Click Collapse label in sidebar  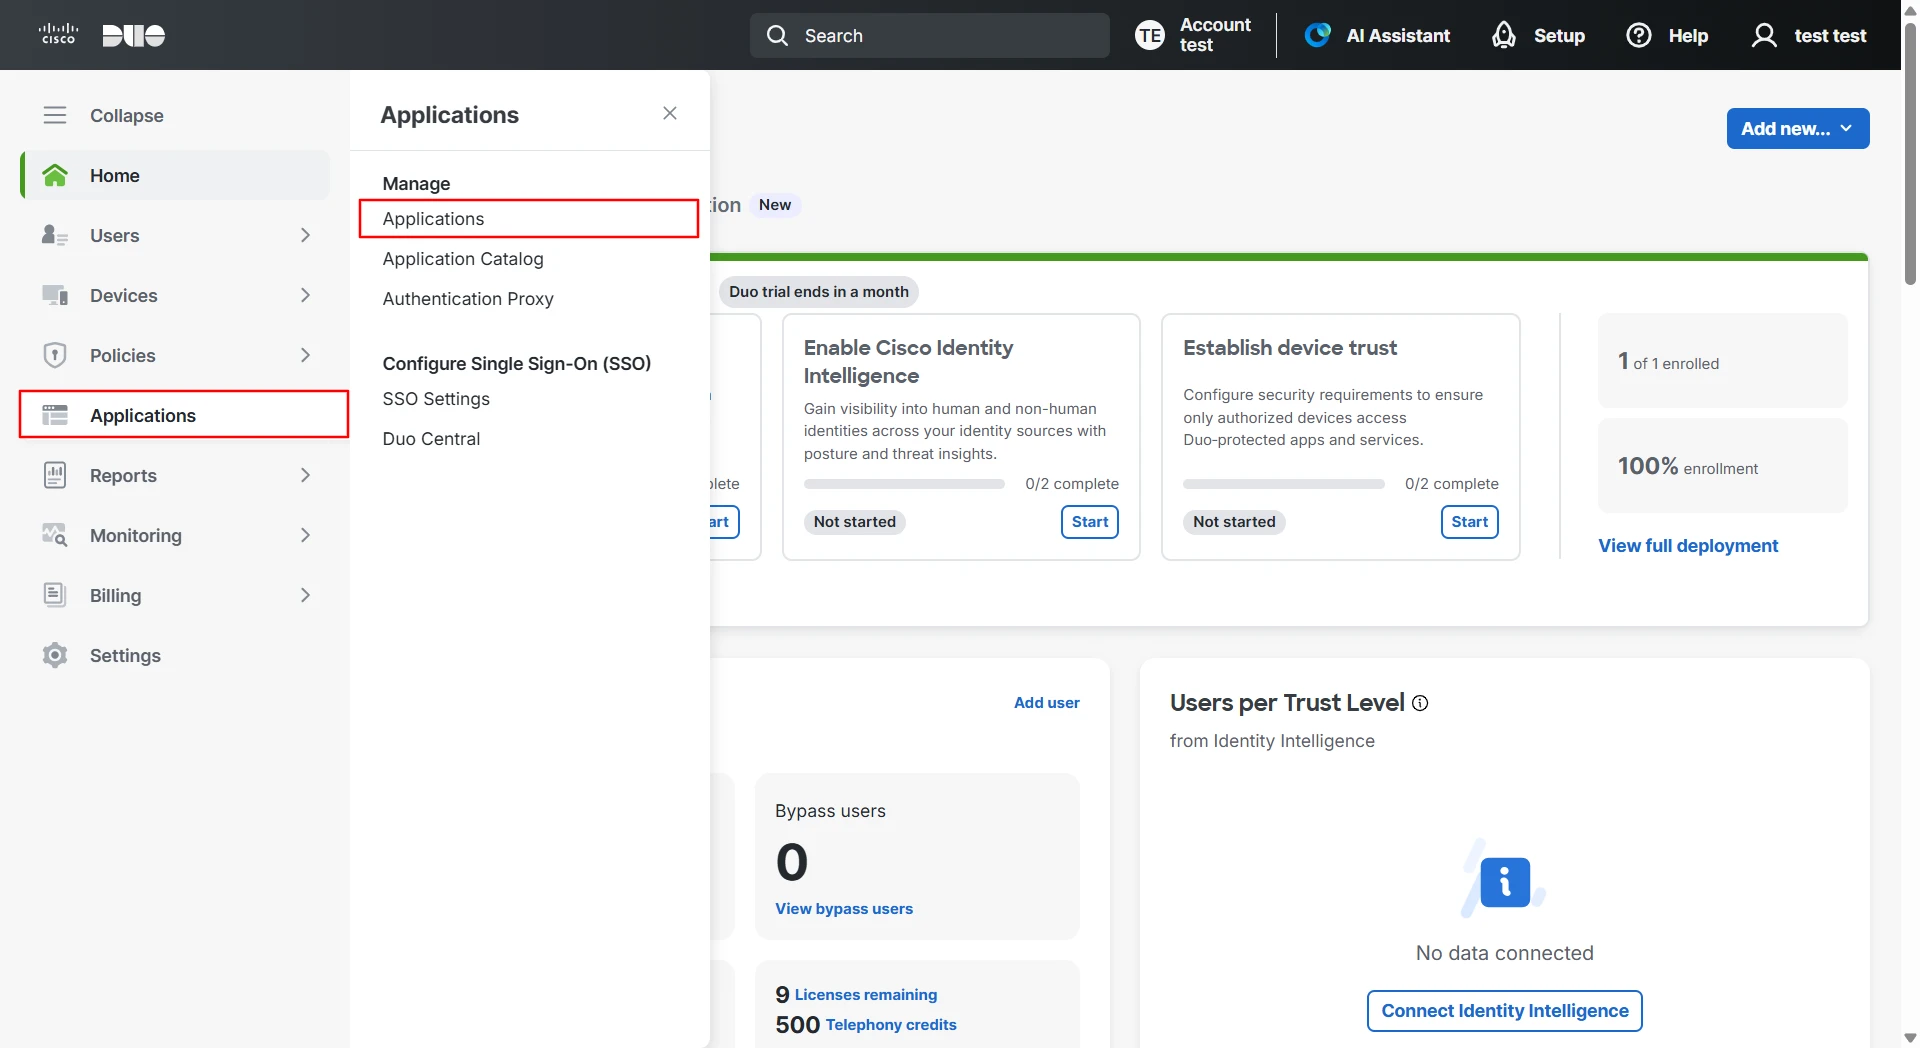click(x=127, y=115)
